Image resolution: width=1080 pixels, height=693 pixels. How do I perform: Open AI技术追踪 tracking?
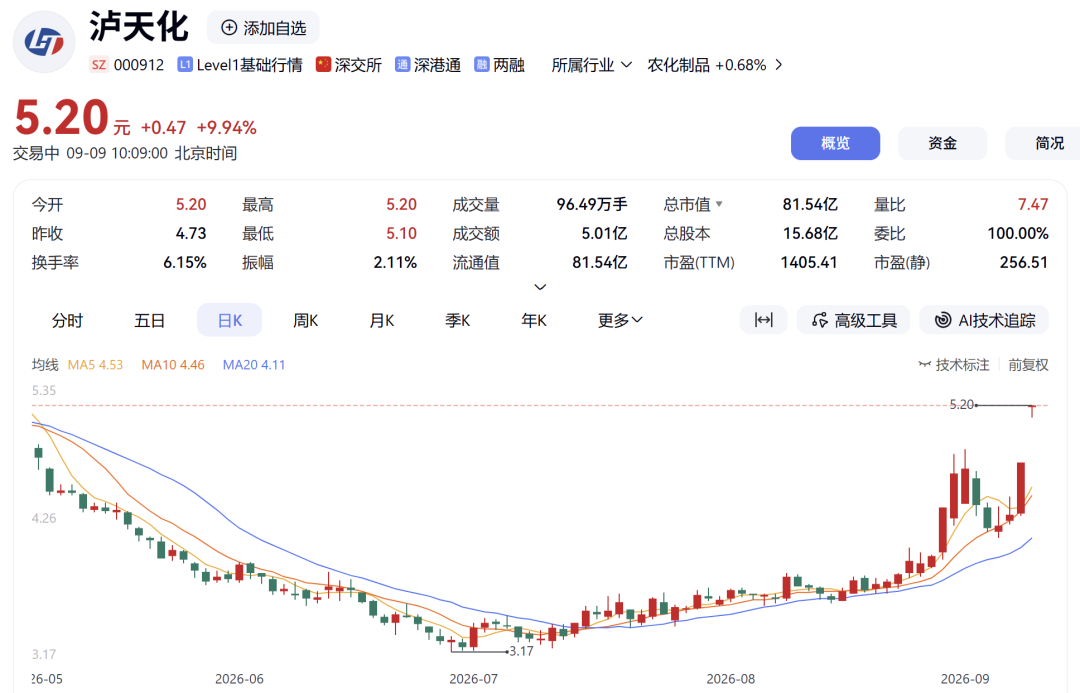984,320
